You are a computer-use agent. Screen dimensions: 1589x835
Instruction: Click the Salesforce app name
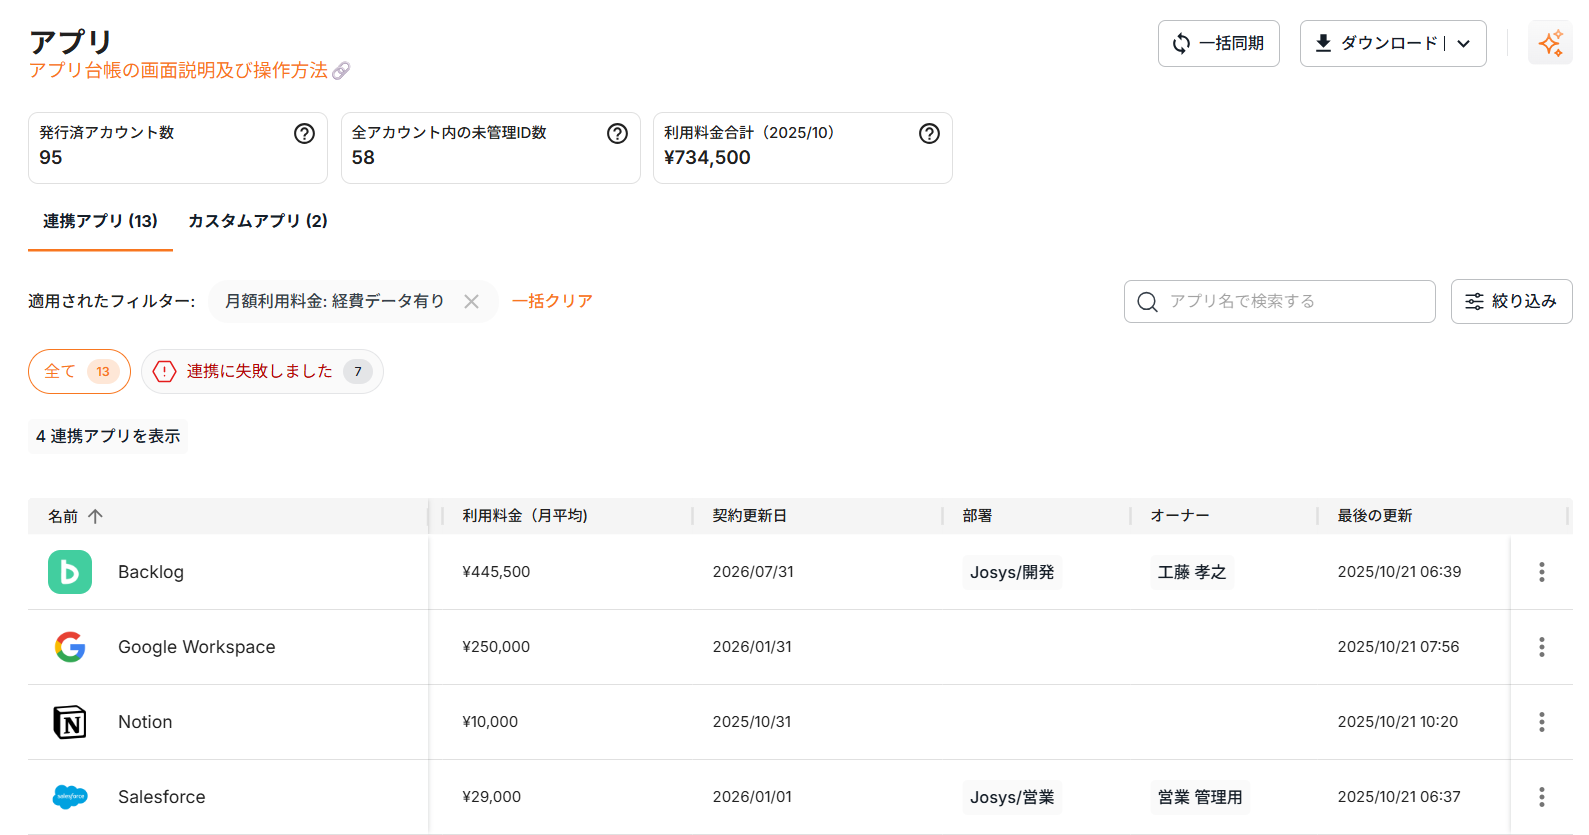click(x=162, y=797)
